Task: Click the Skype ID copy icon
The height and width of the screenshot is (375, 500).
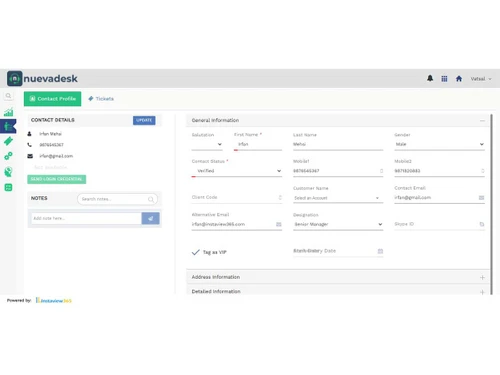Action: point(482,224)
